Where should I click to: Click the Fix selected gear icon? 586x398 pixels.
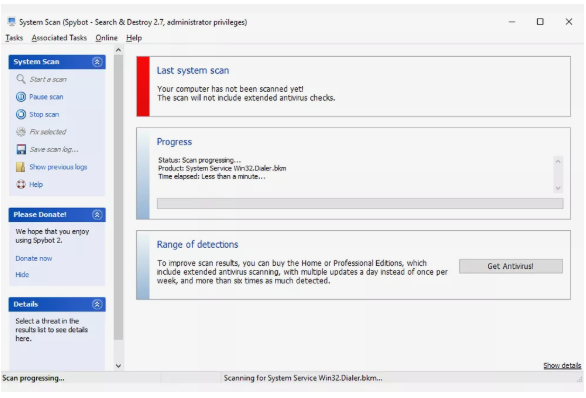click(21, 132)
